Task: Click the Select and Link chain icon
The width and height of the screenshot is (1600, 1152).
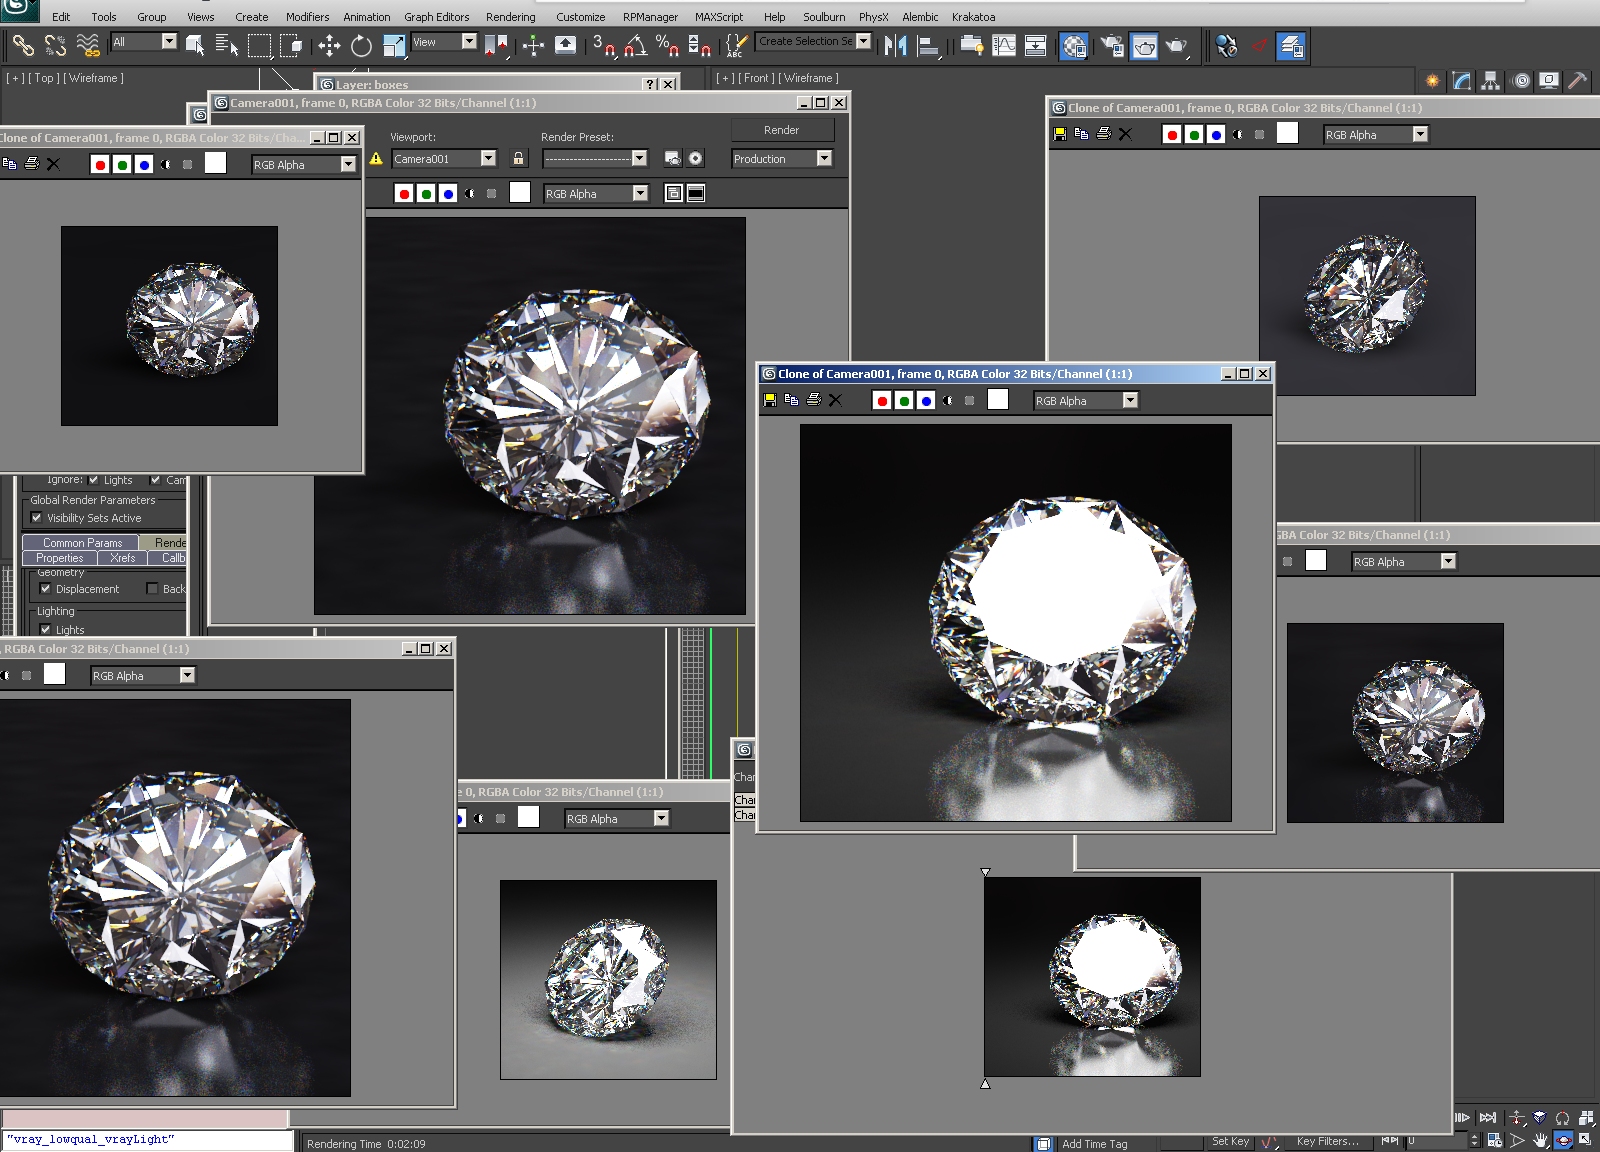Action: click(23, 45)
